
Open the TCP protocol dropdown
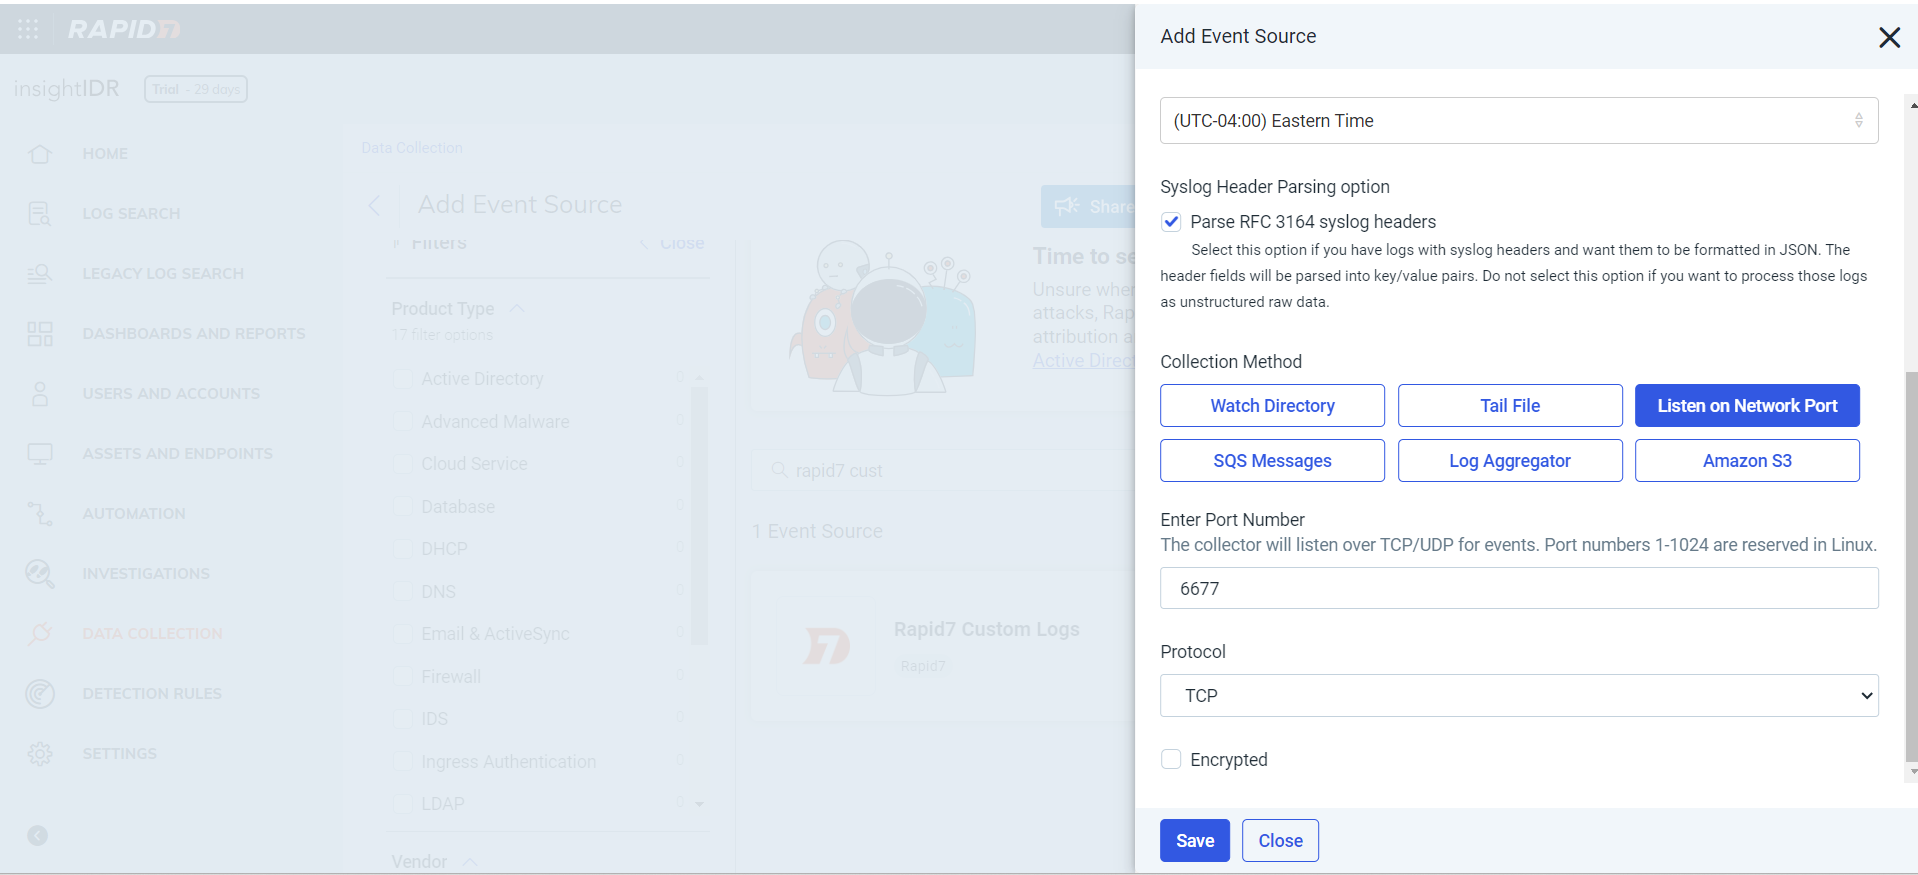(x=1519, y=696)
